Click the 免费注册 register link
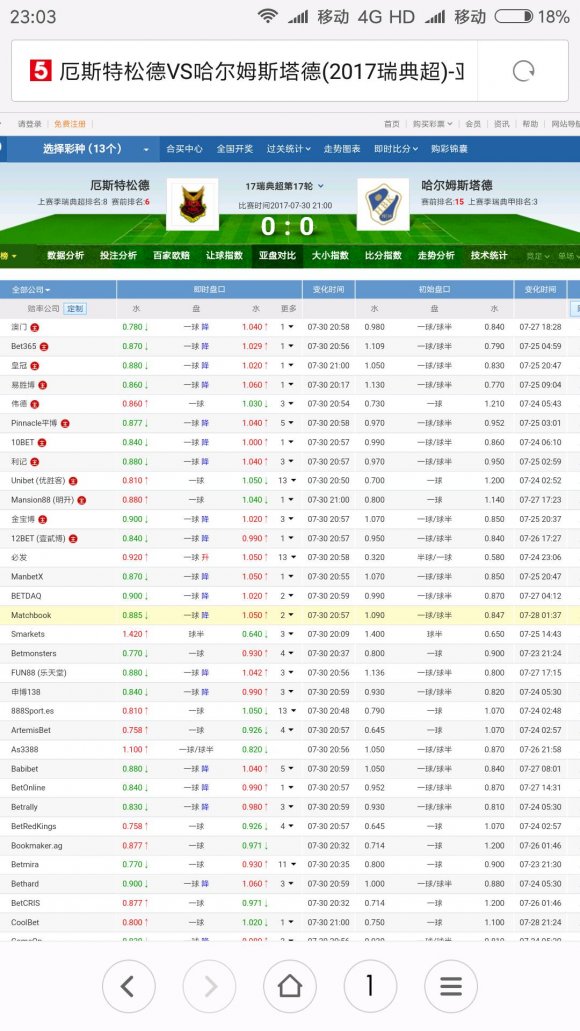The height and width of the screenshot is (1031, 580). point(70,124)
